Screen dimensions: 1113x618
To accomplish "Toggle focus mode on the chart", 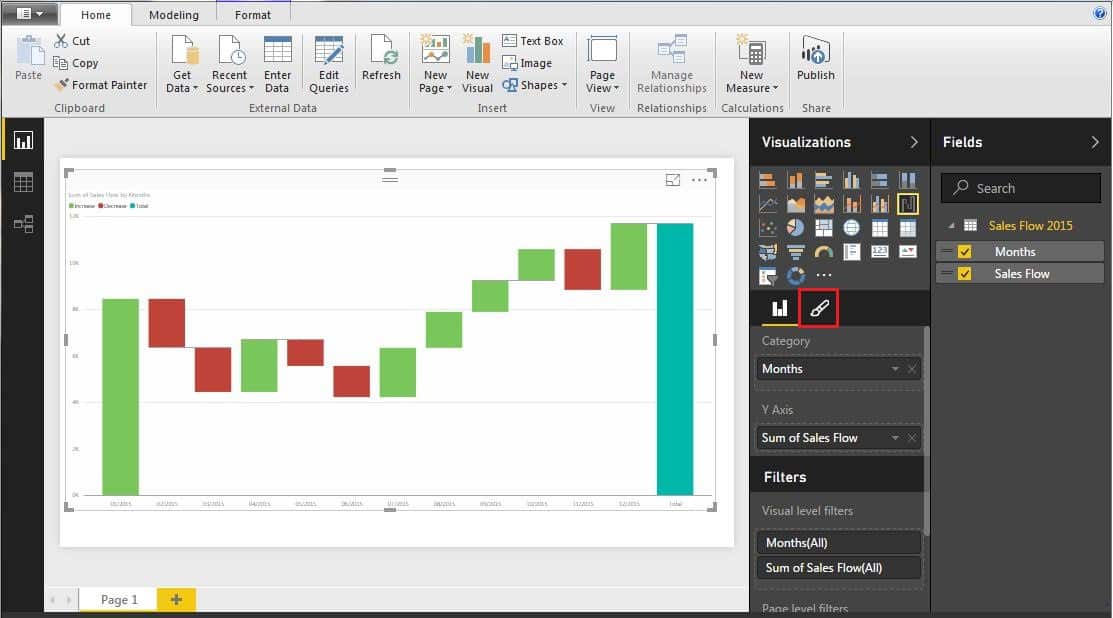I will pos(673,180).
